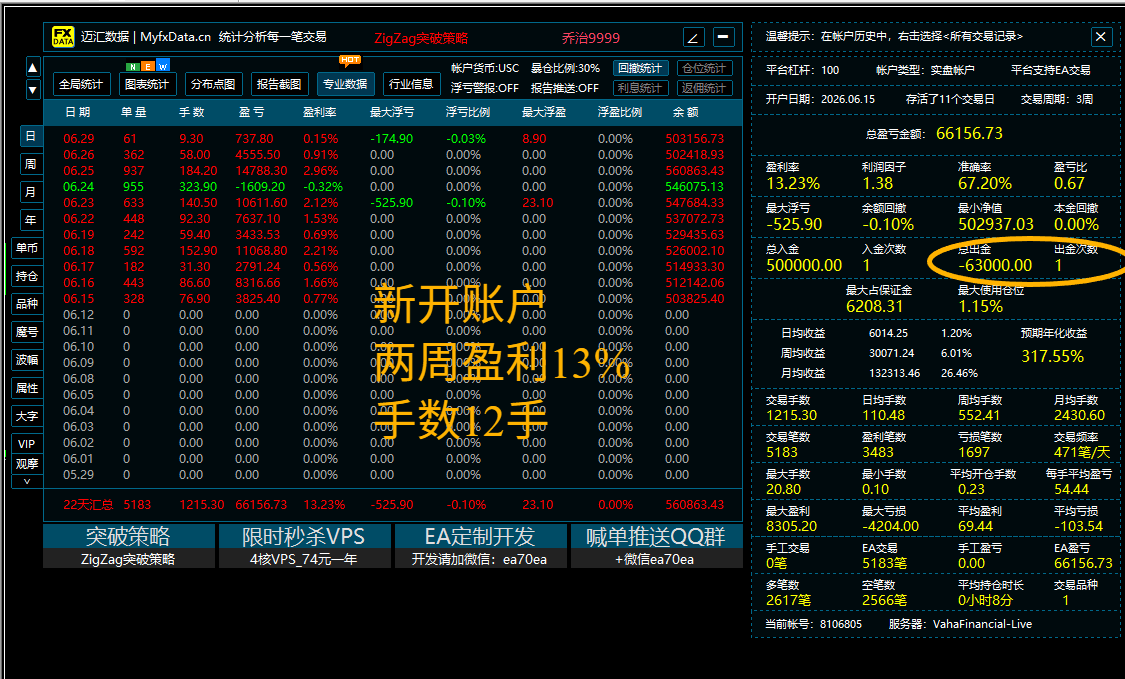
Task: Switch to the 行业信息 tab
Action: [411, 84]
